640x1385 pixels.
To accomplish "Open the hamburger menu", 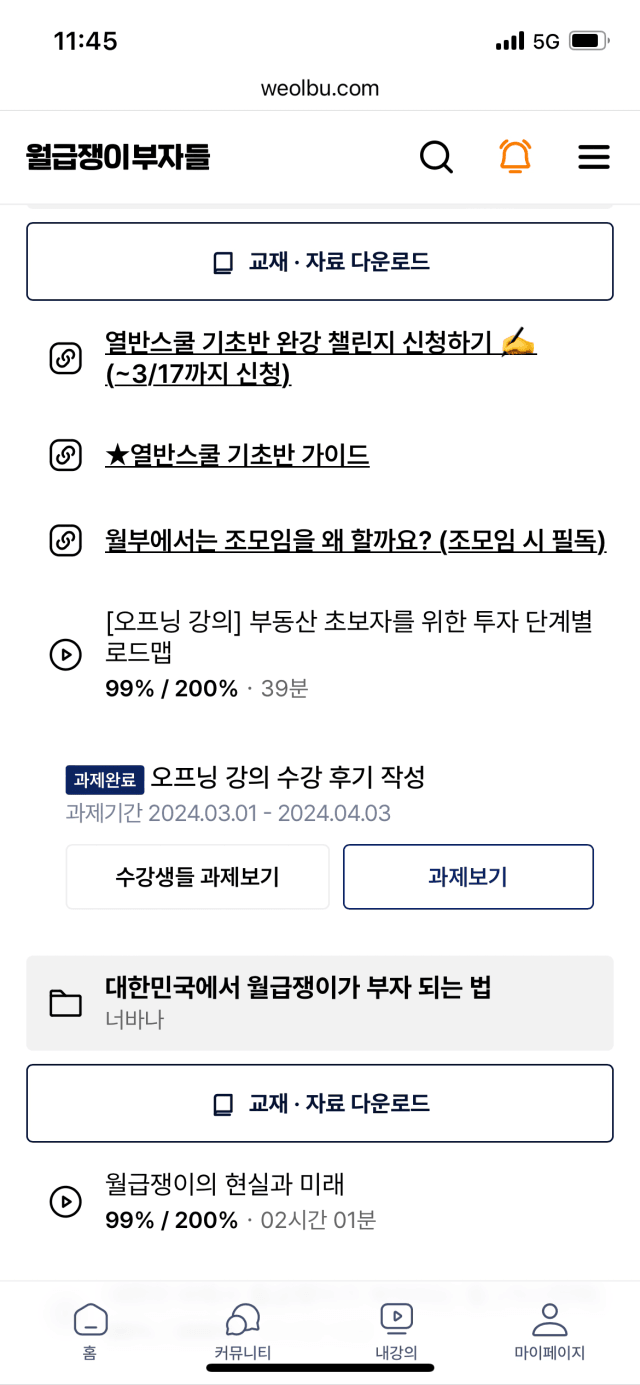I will 594,157.
